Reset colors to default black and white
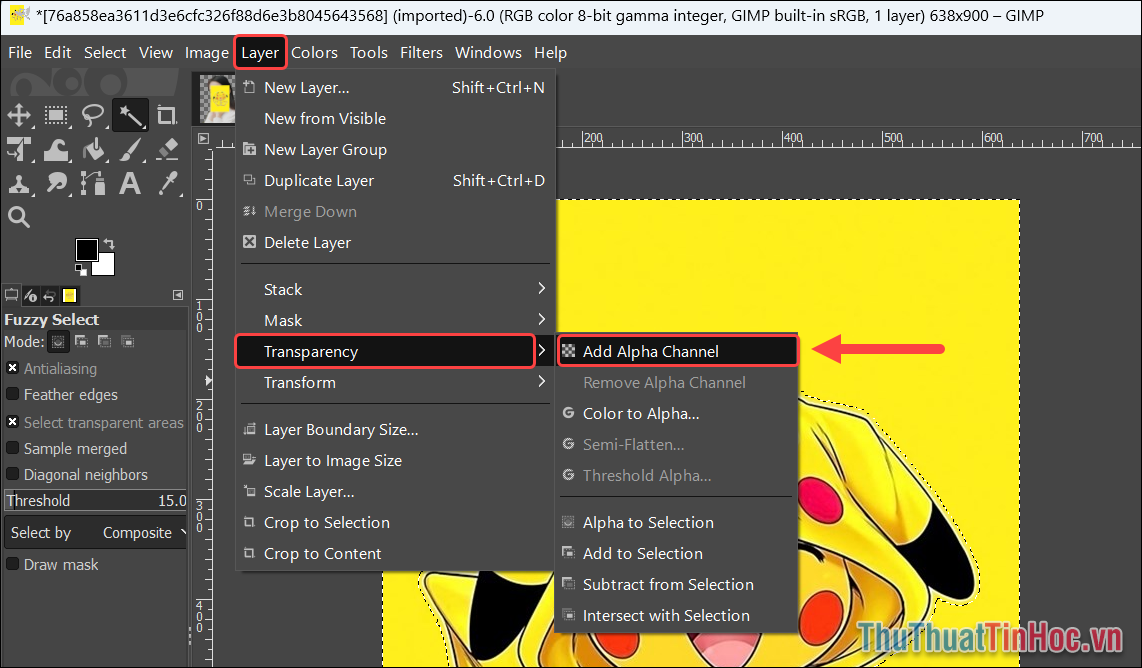This screenshot has height=668, width=1142. tap(81, 270)
